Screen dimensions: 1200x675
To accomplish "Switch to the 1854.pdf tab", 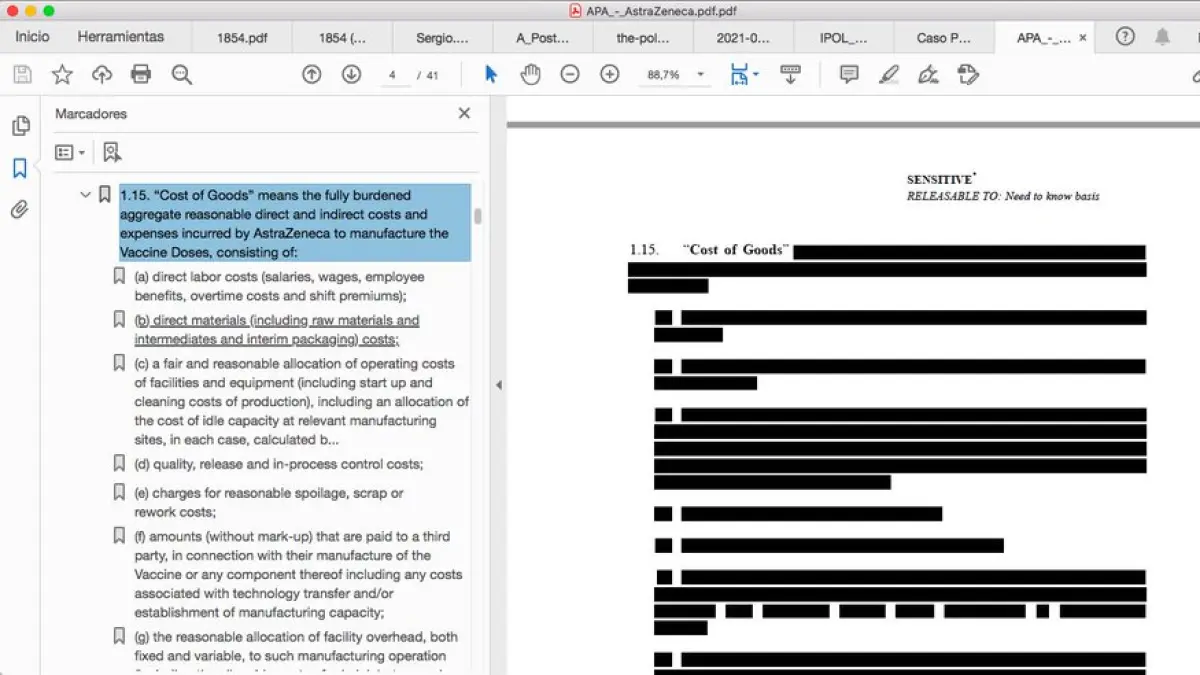I will point(243,38).
